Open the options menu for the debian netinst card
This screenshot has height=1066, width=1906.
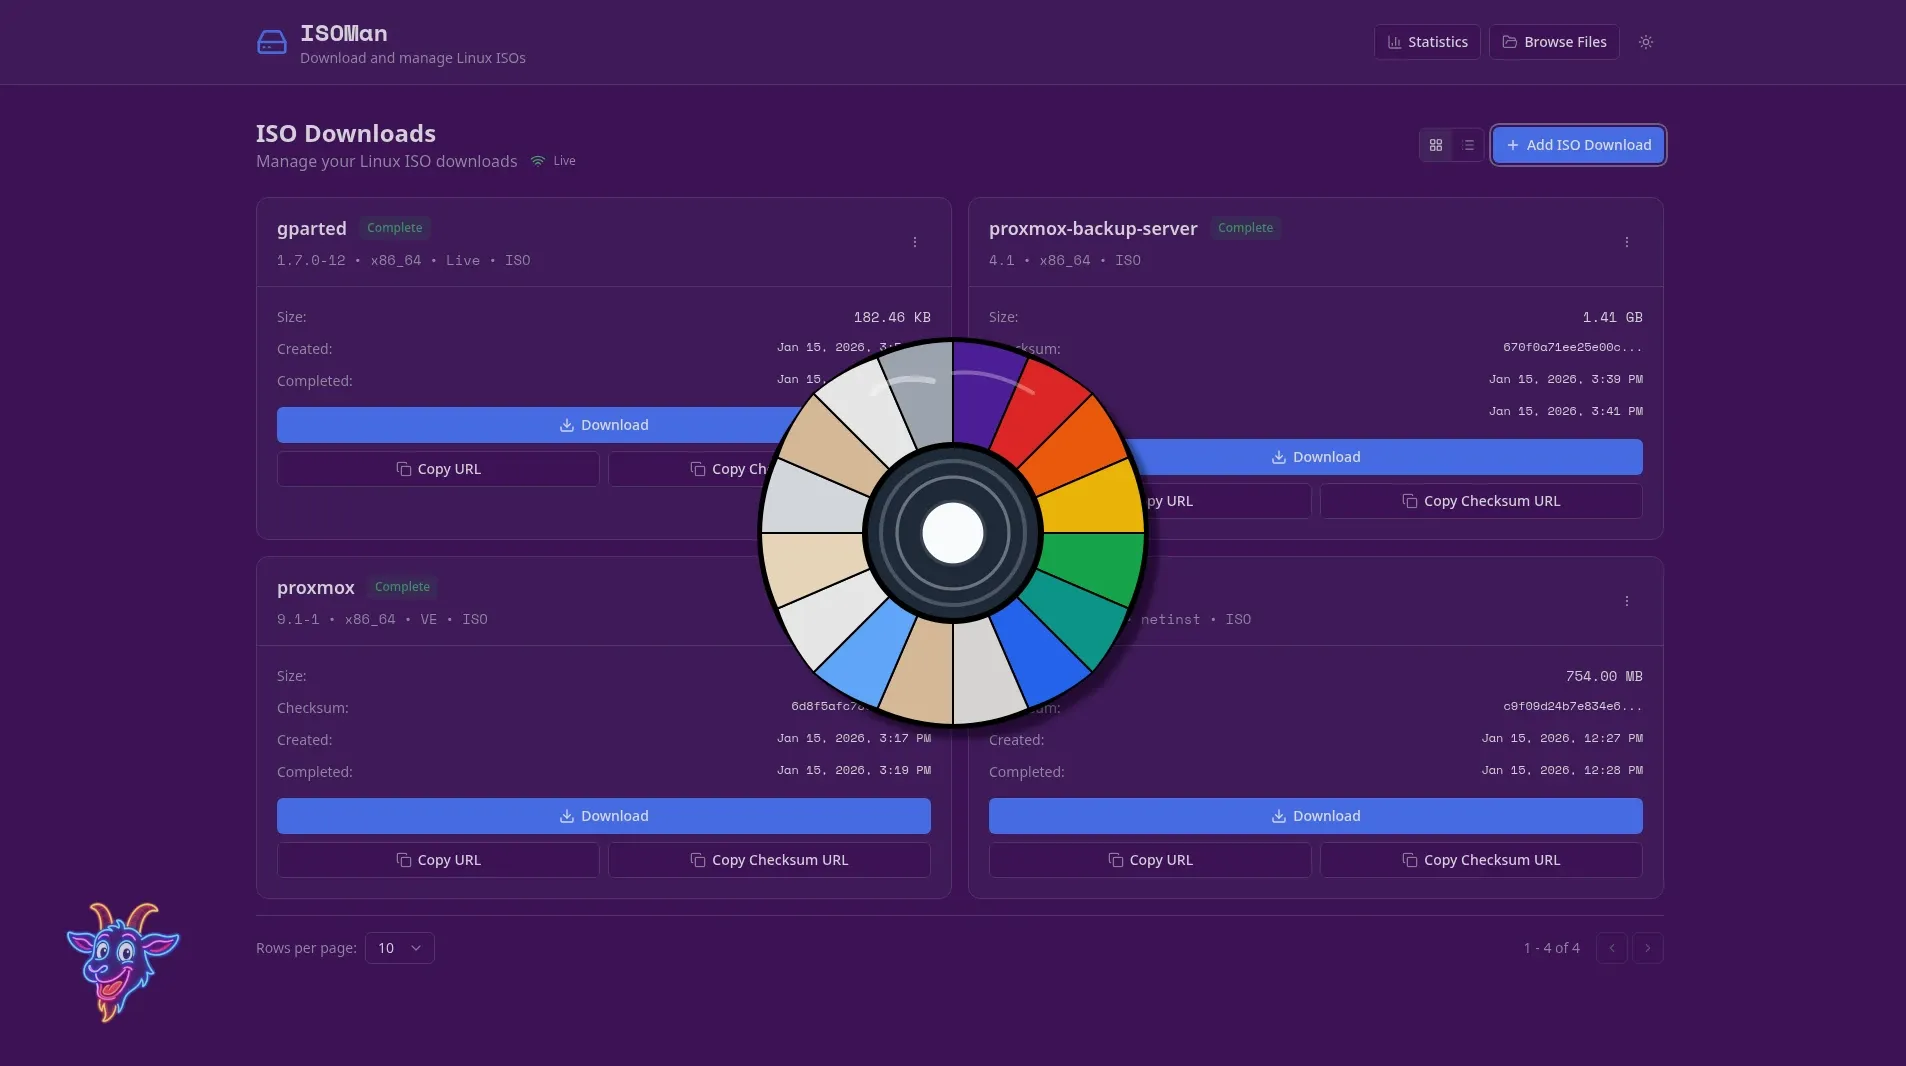click(x=1627, y=601)
